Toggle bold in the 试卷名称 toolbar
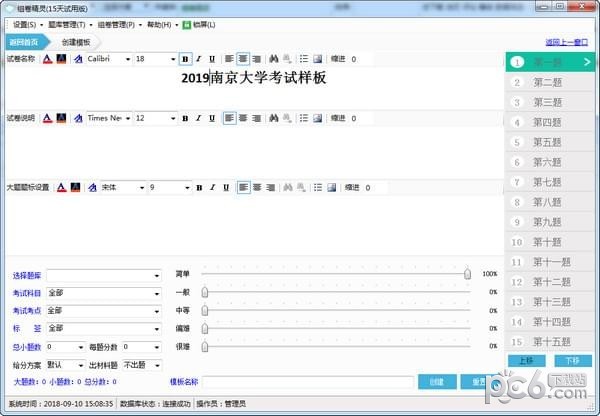Viewport: 600px width, 416px height. click(x=185, y=59)
